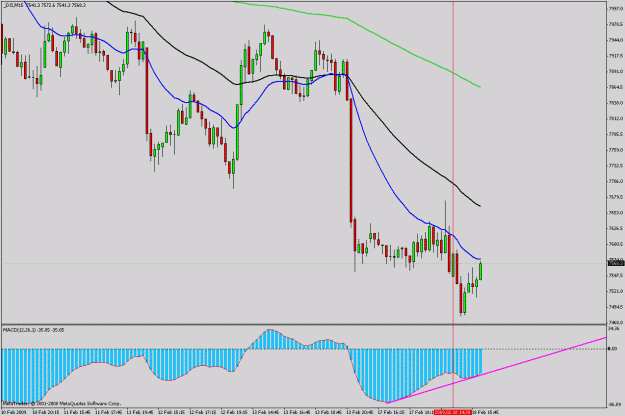Click the 17 Feb 16:15 time axis label

[x=392, y=412]
